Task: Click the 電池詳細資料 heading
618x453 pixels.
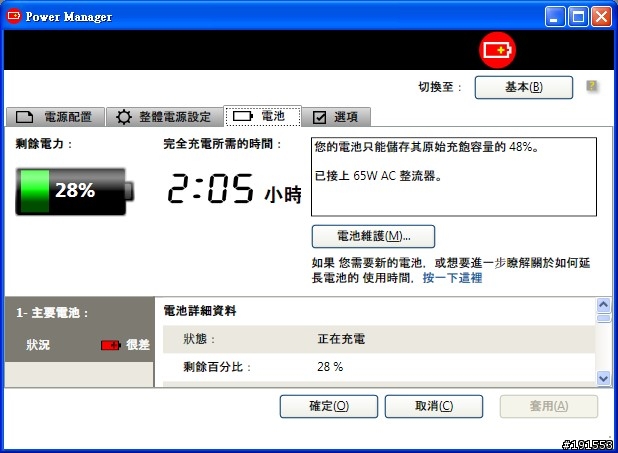Action: pos(200,311)
